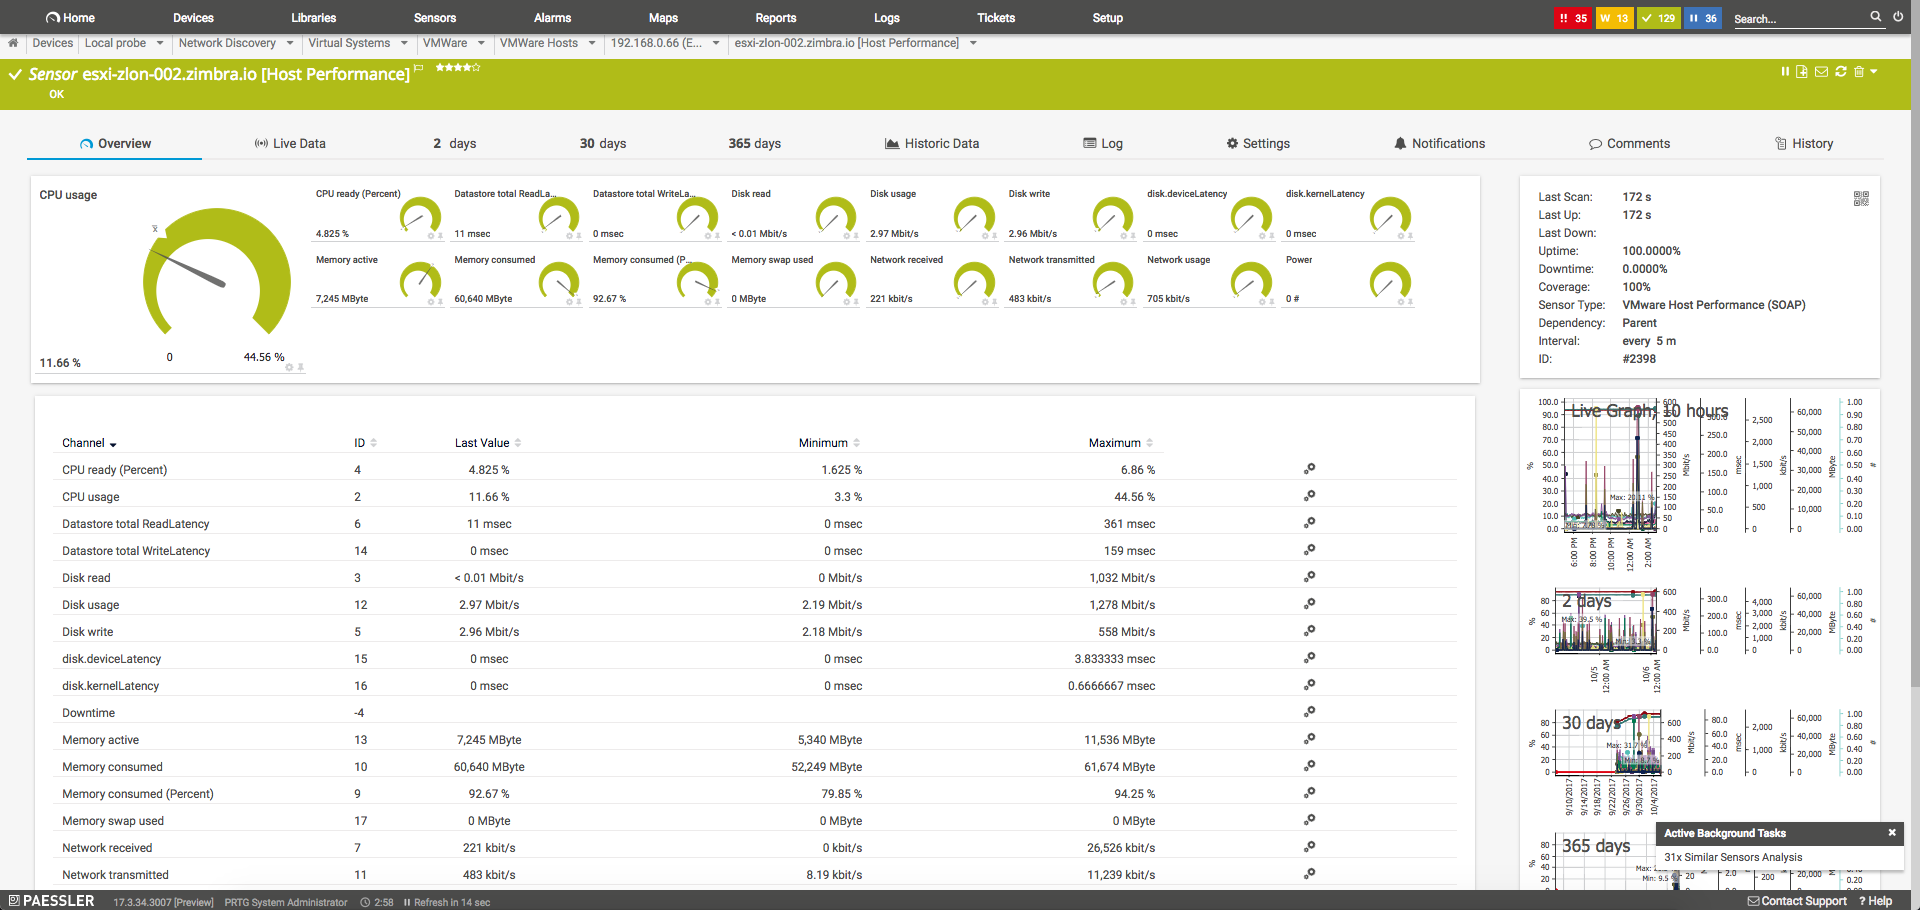
Task: Open the sensor header more-actions arrow
Action: (x=1873, y=72)
